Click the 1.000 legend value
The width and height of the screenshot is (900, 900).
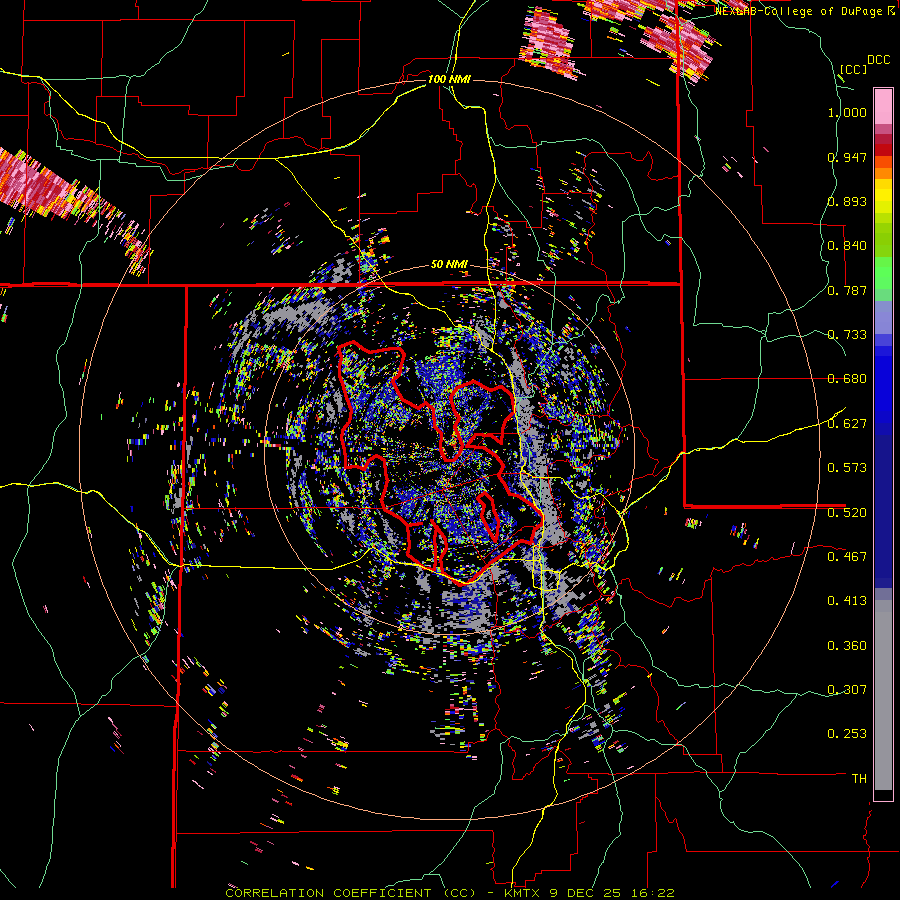pos(847,112)
